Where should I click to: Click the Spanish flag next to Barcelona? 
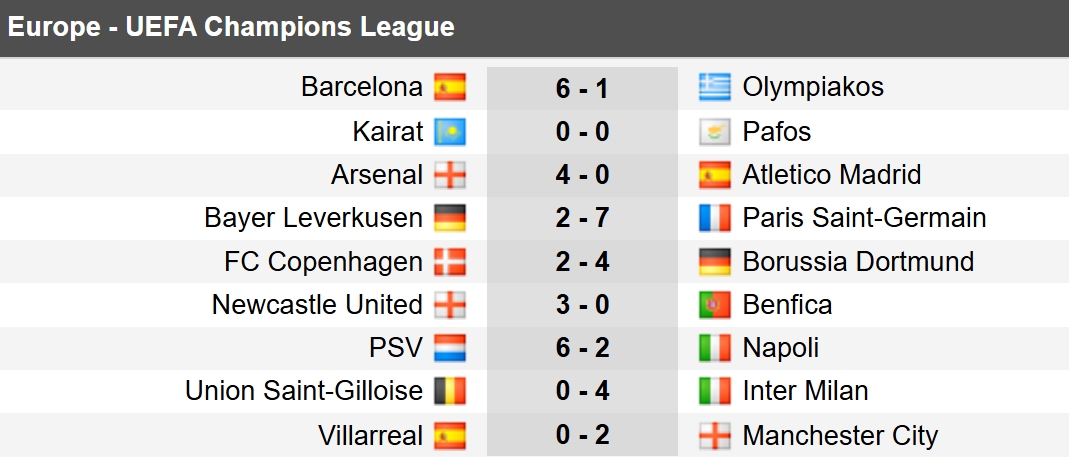click(450, 88)
